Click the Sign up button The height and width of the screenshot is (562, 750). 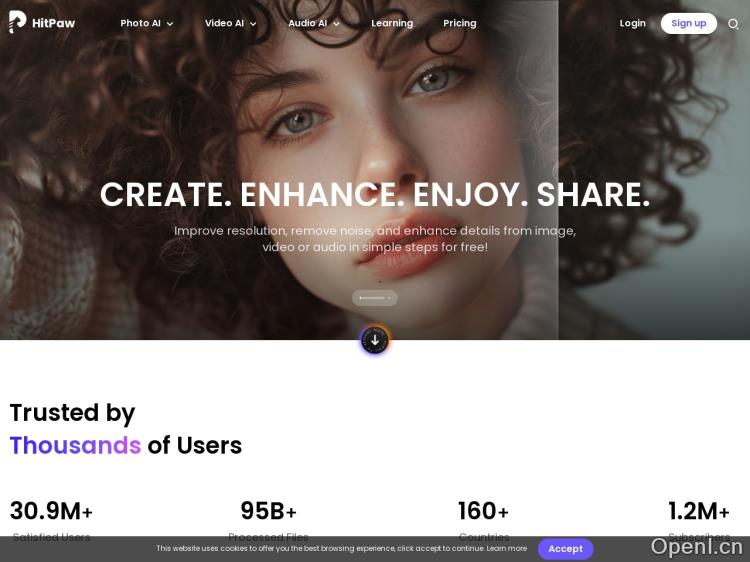tap(689, 23)
